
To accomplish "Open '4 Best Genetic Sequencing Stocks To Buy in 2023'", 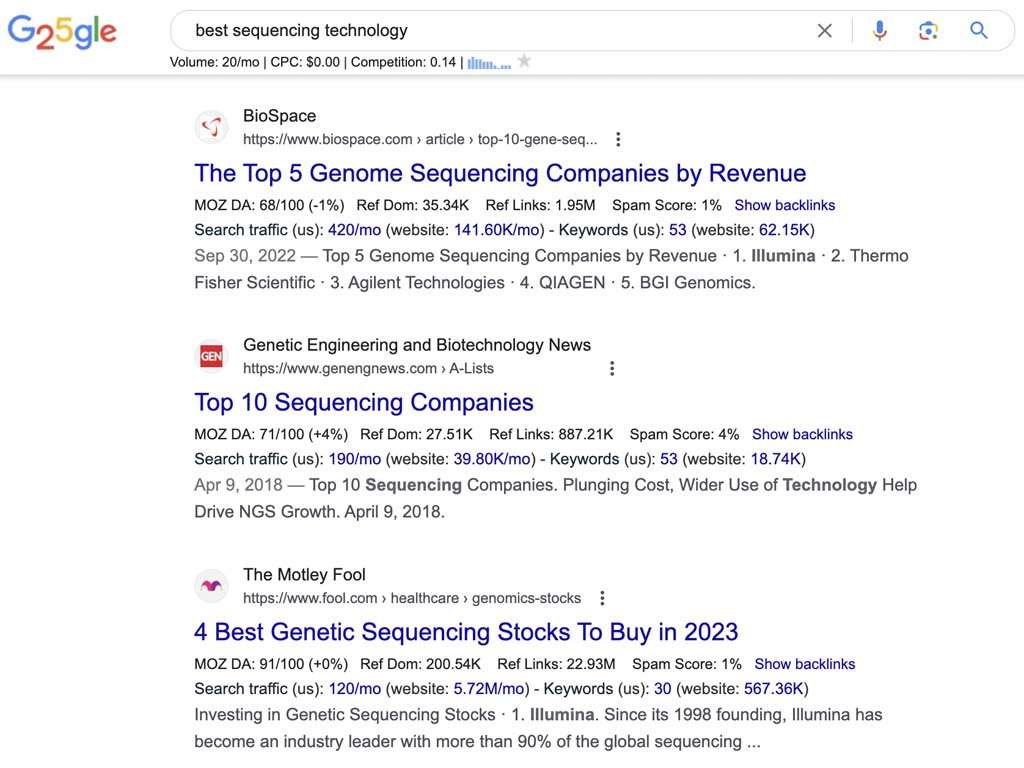I will click(x=466, y=632).
